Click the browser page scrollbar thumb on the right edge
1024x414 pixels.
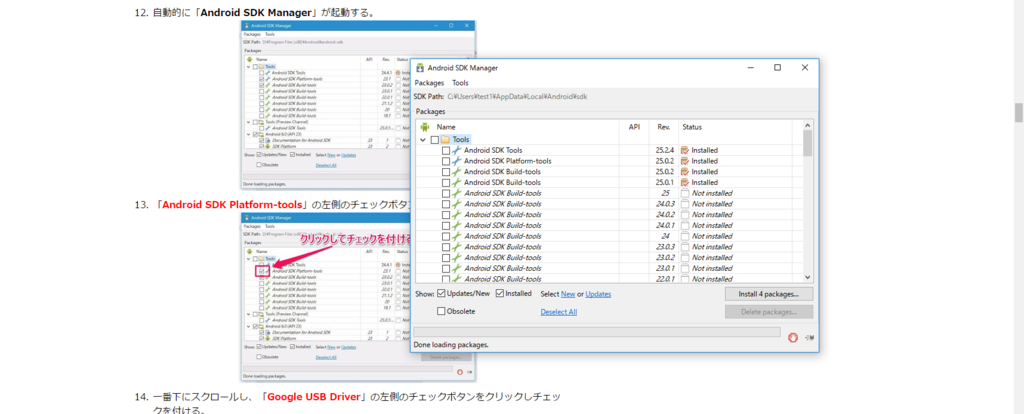1018,112
